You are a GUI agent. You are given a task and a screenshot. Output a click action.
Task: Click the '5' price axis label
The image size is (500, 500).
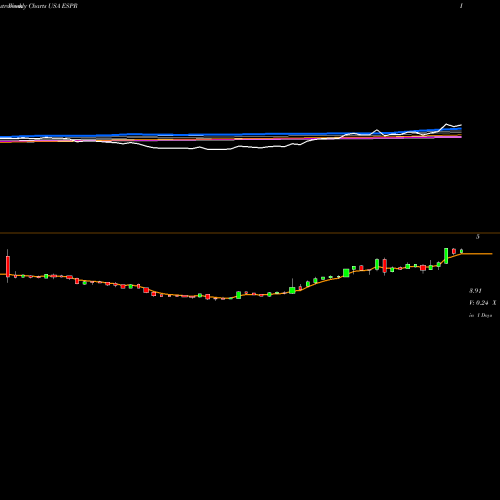coord(478,237)
